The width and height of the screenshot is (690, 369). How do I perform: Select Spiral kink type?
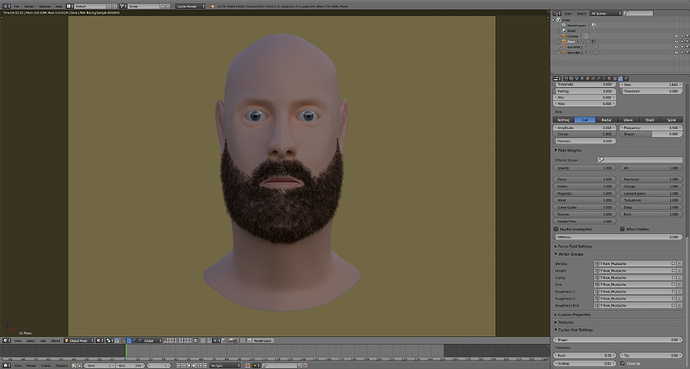click(672, 120)
